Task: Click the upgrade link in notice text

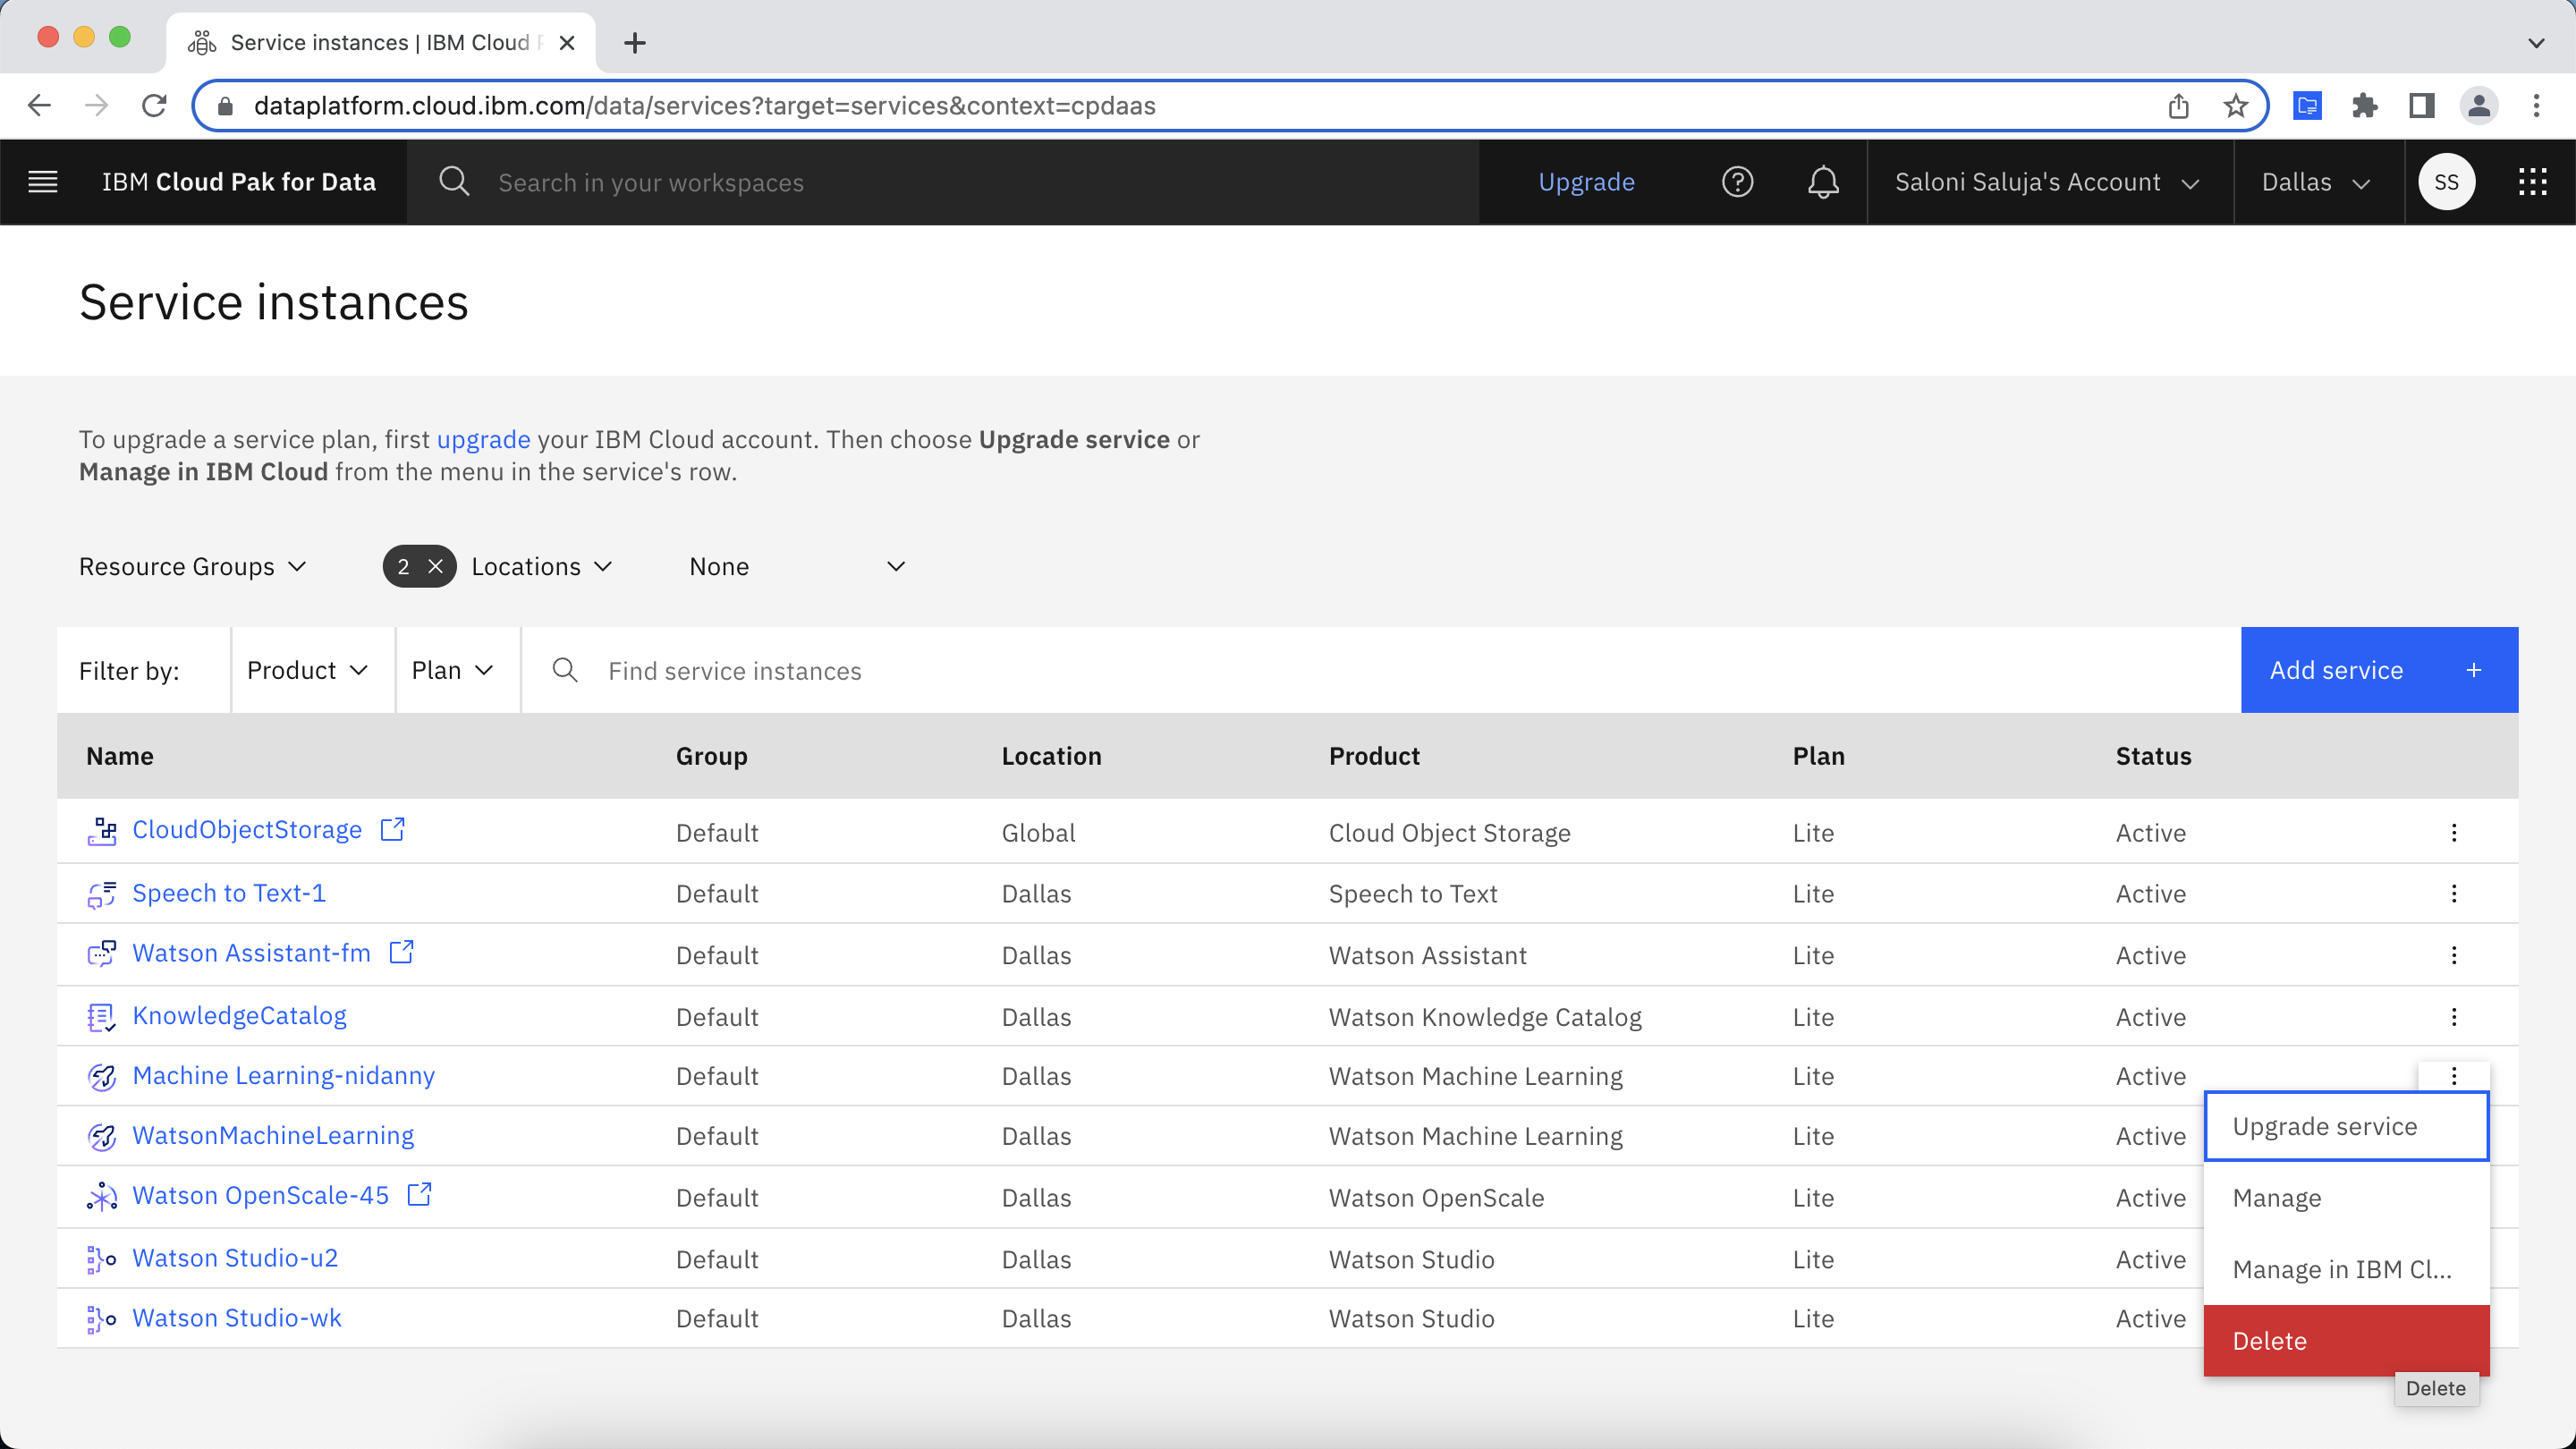Action: (483, 439)
